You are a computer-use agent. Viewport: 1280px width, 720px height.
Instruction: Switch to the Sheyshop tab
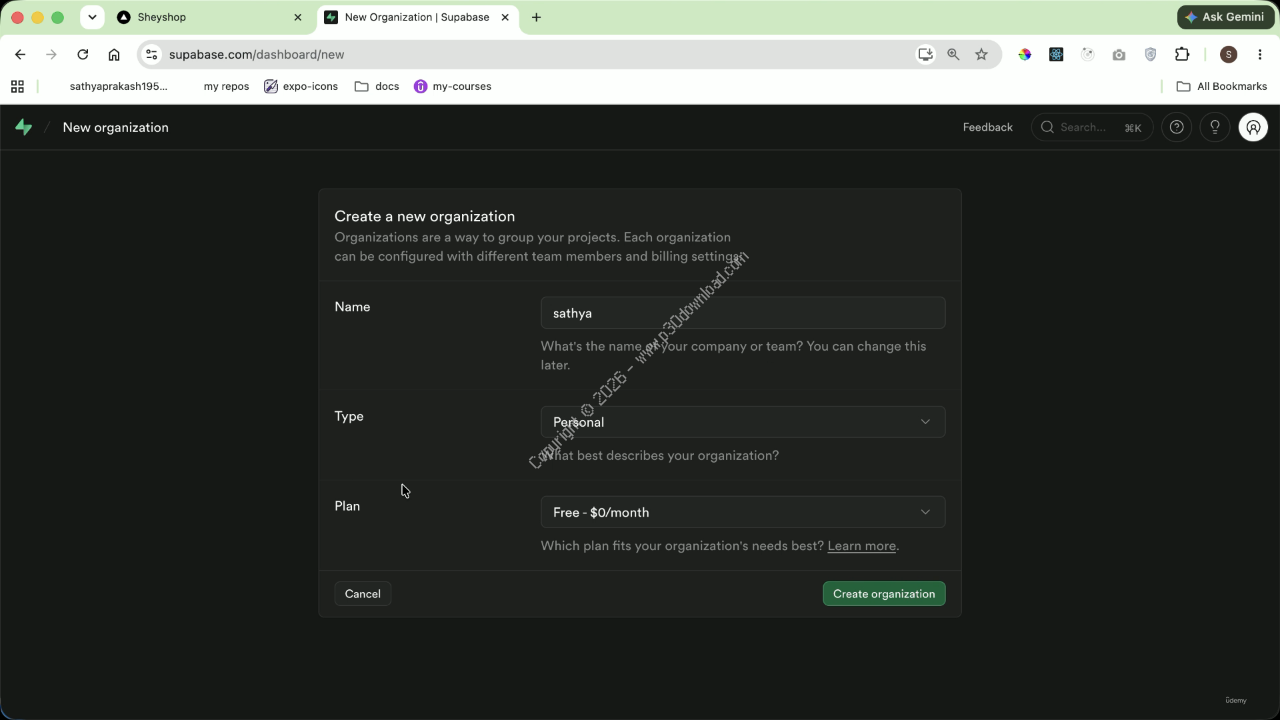(210, 17)
